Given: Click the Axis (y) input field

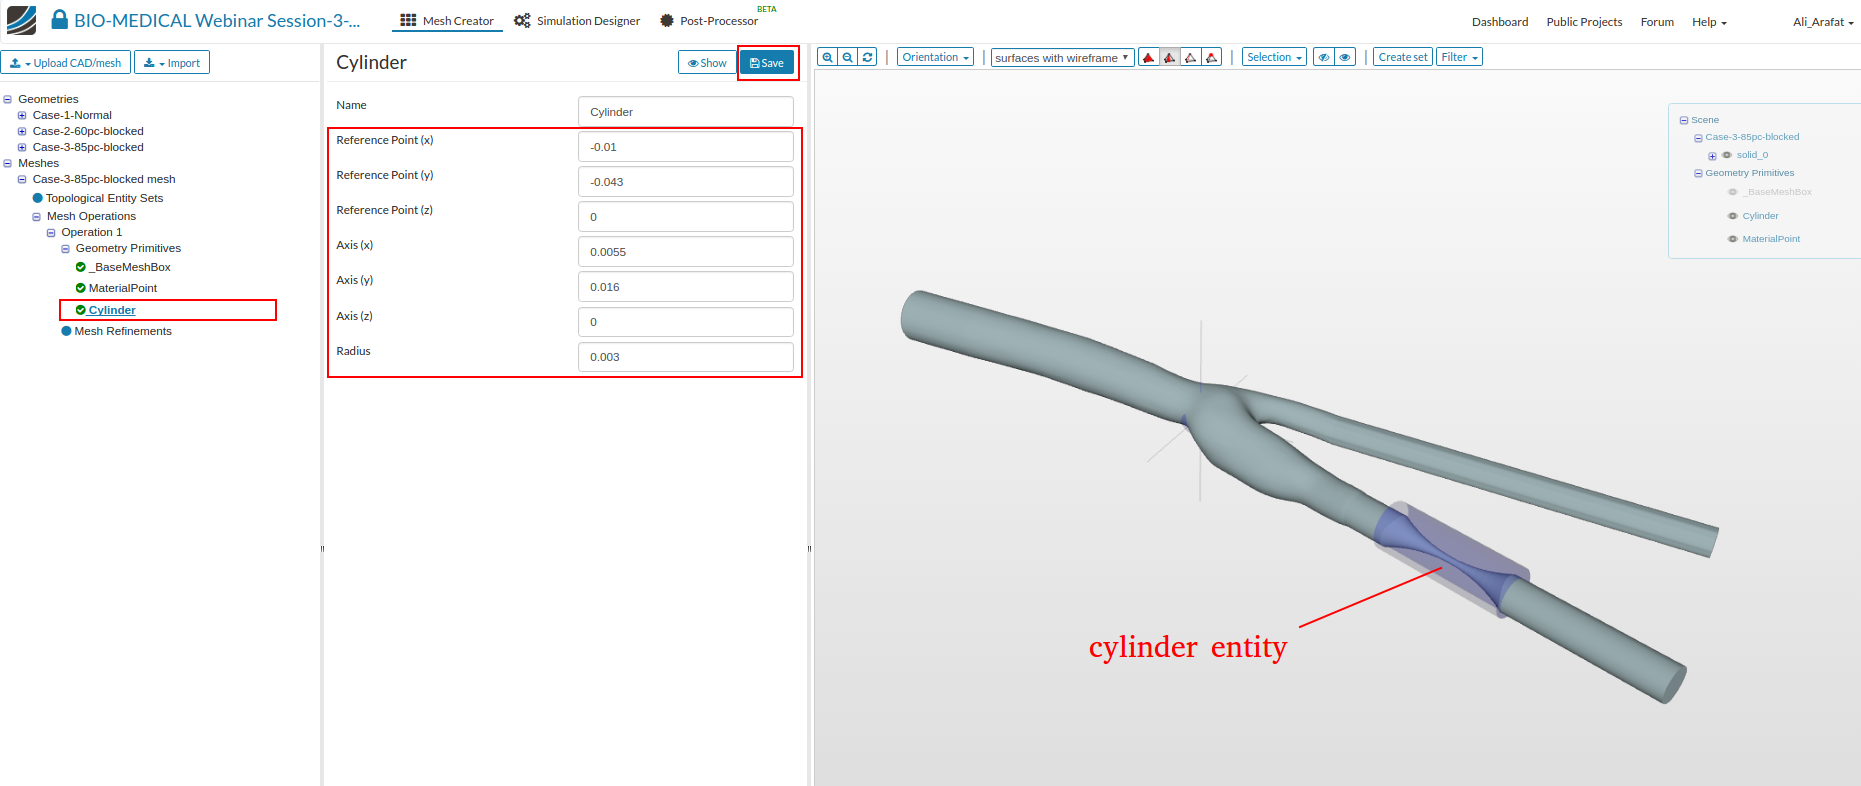Looking at the screenshot, I should [686, 287].
